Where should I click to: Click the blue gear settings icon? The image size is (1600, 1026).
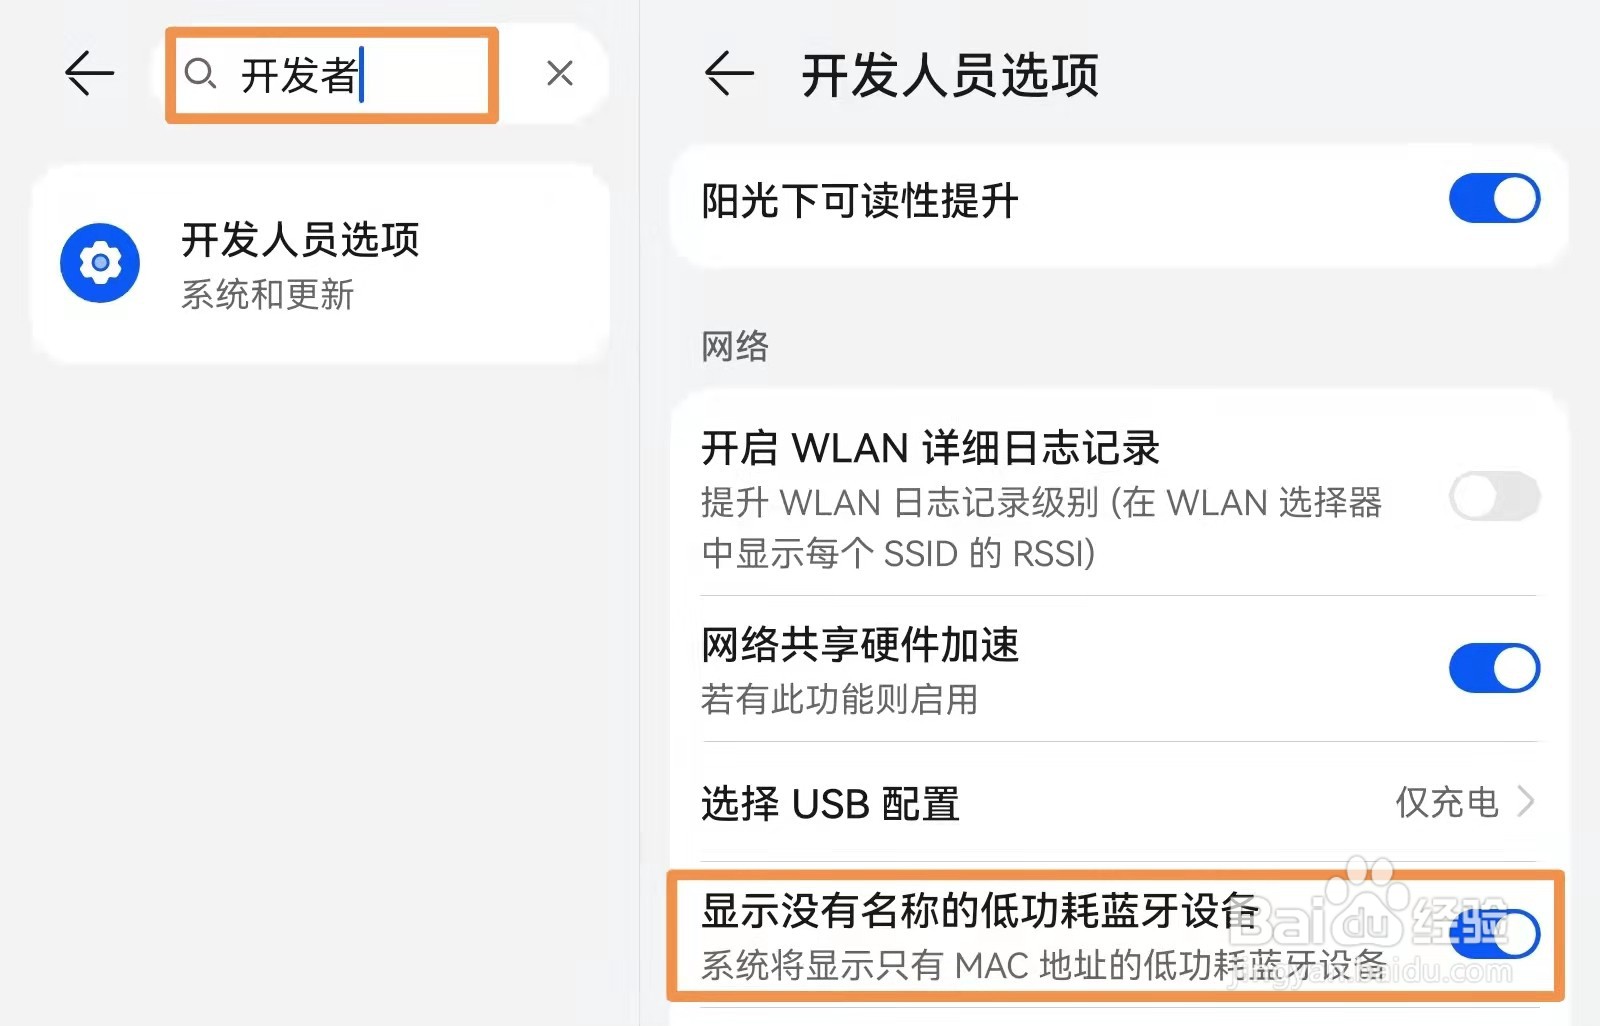100,263
